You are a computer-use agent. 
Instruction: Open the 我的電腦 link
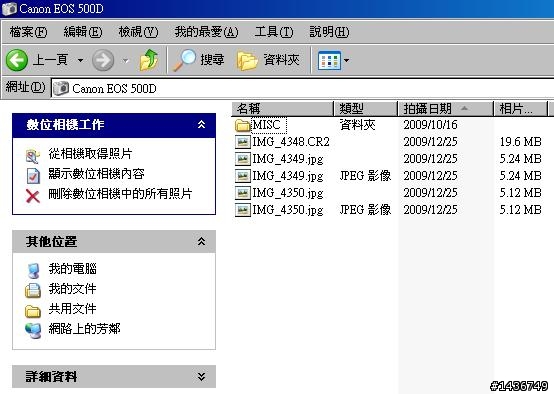(x=72, y=269)
